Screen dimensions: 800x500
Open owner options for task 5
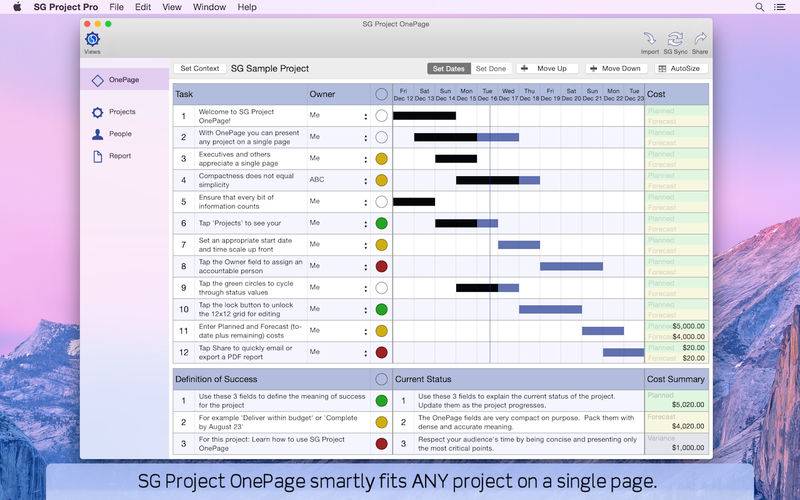click(x=365, y=203)
